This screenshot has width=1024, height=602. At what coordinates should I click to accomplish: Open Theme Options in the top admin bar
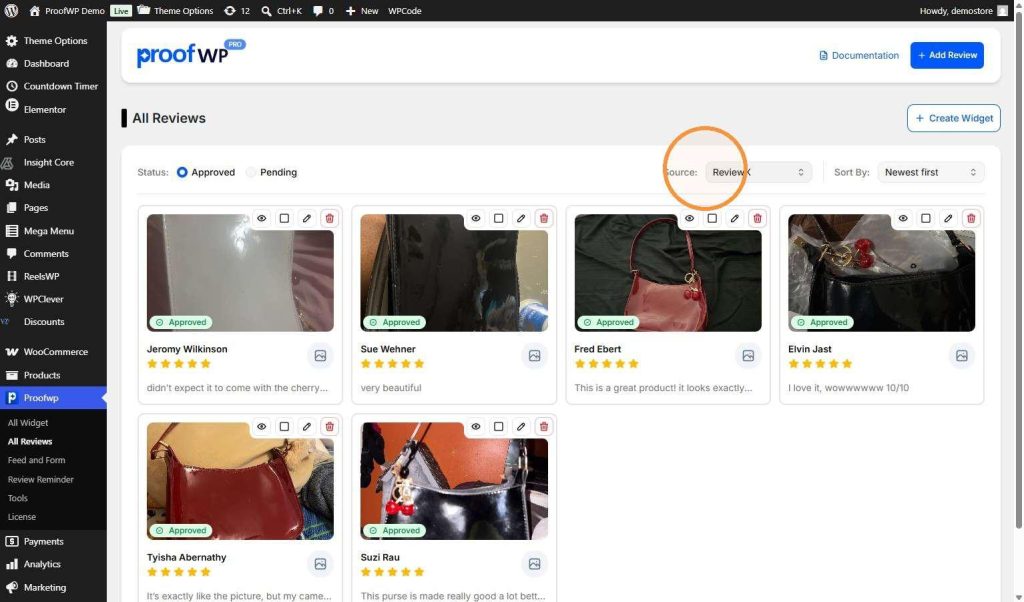tap(175, 10)
